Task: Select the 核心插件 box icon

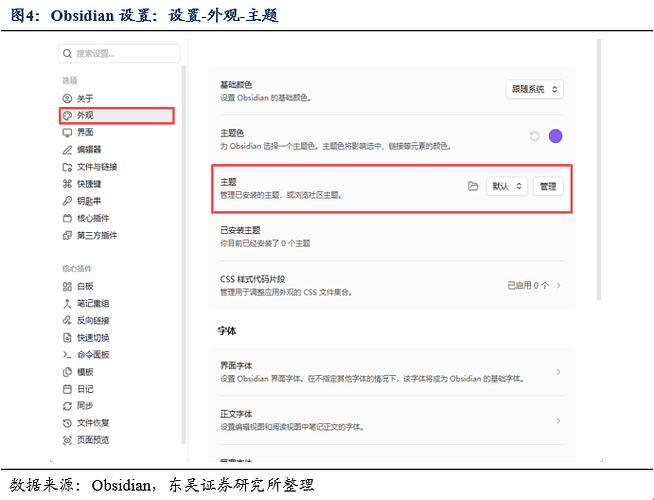Action: (x=67, y=218)
